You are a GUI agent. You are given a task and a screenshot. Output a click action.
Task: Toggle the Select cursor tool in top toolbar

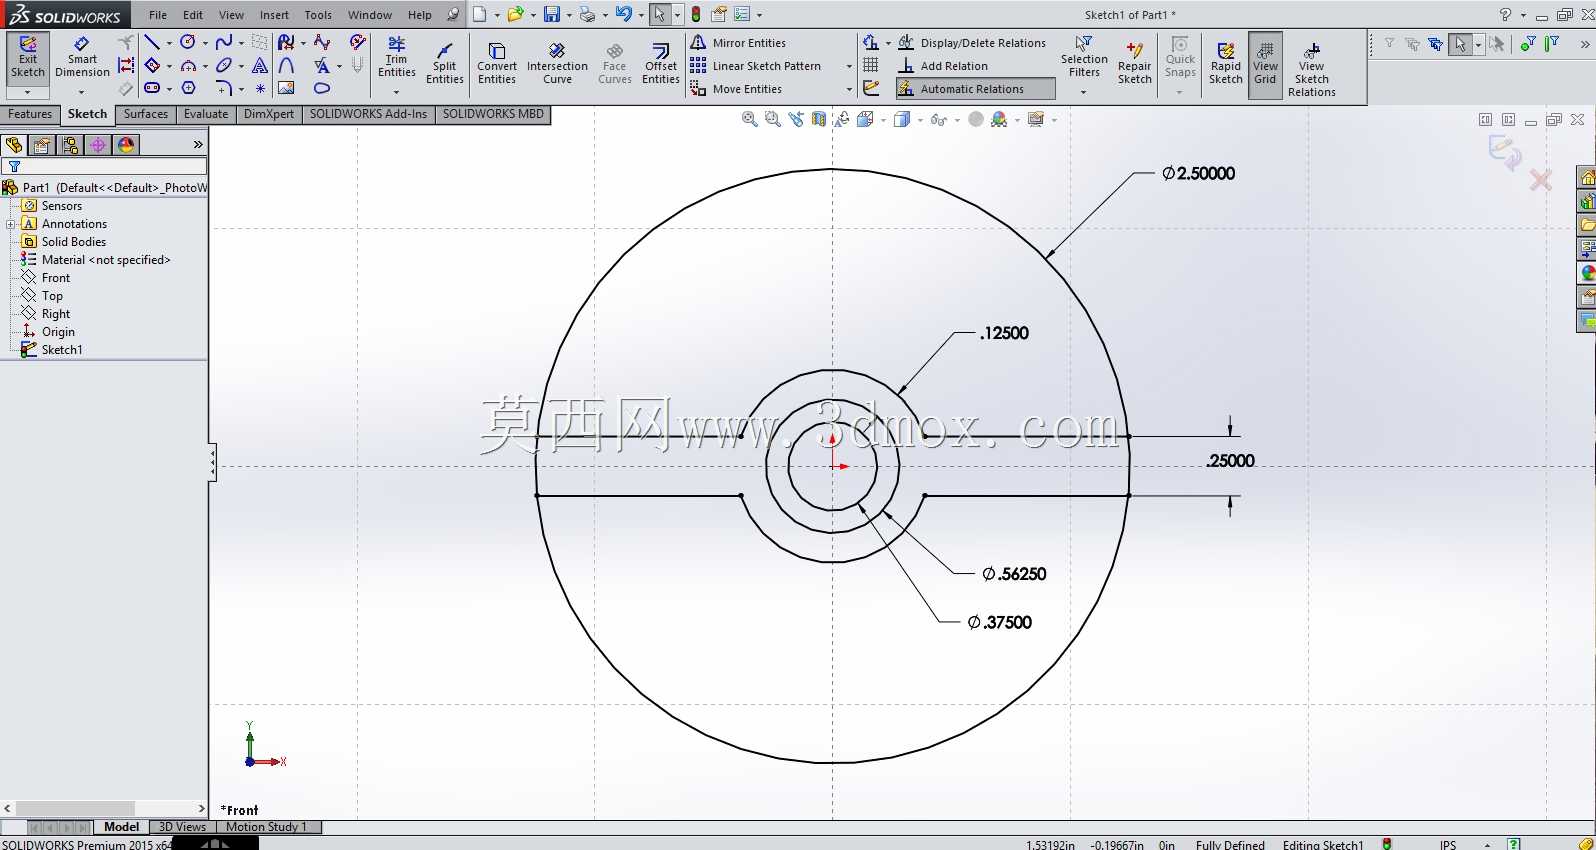coord(659,15)
